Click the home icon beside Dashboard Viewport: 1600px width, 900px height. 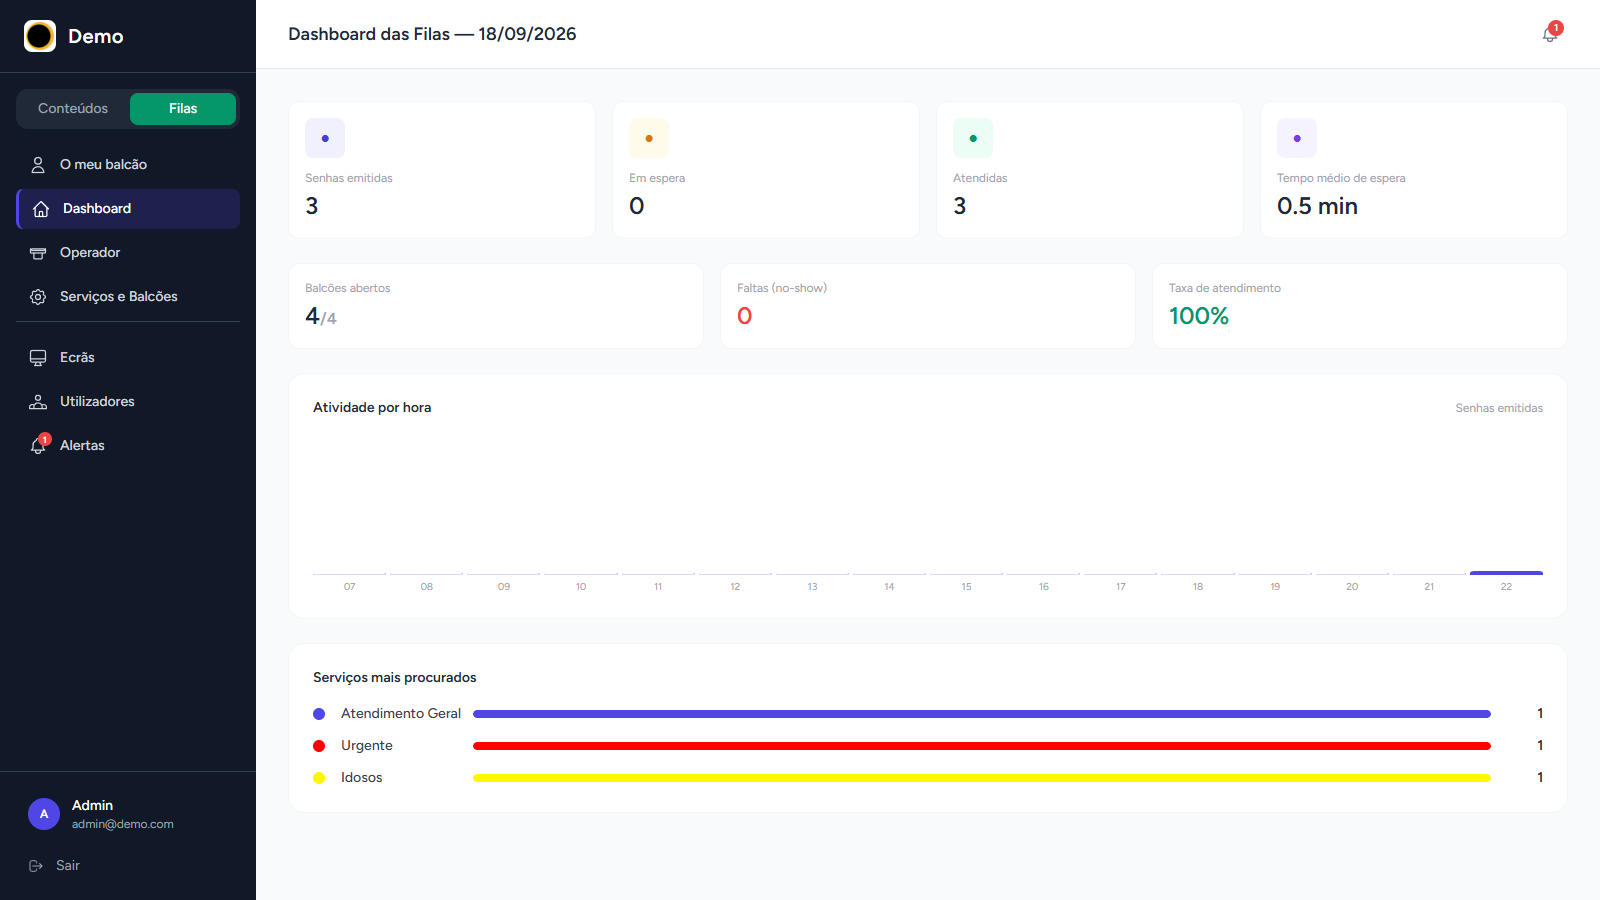[41, 209]
